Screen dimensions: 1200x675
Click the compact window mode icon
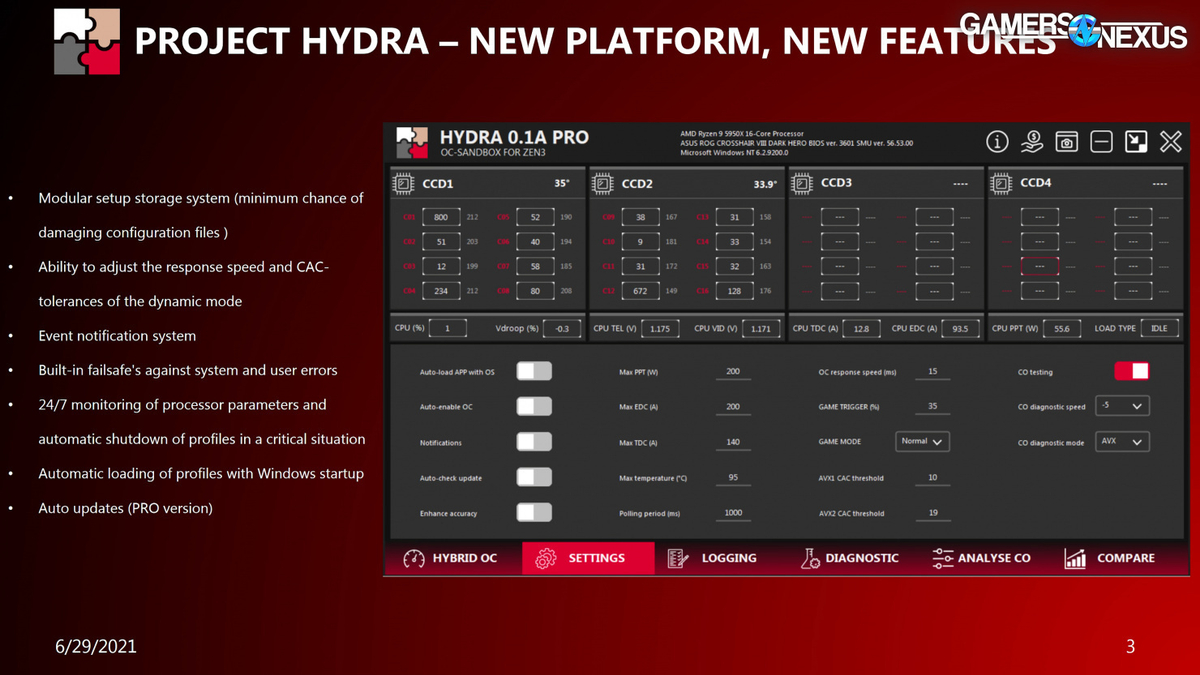[x=1136, y=142]
